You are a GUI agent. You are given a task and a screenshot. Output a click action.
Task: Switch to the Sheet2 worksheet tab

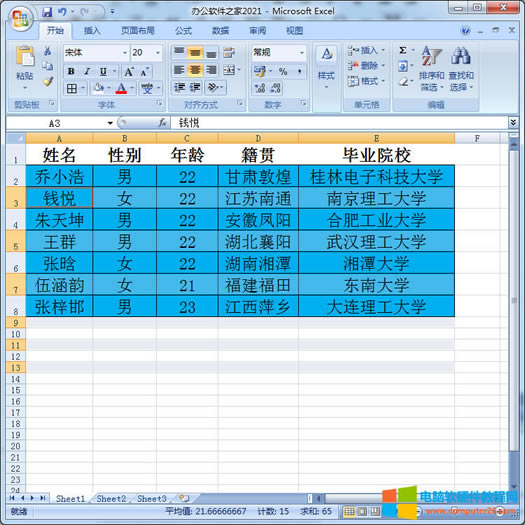[x=111, y=499]
